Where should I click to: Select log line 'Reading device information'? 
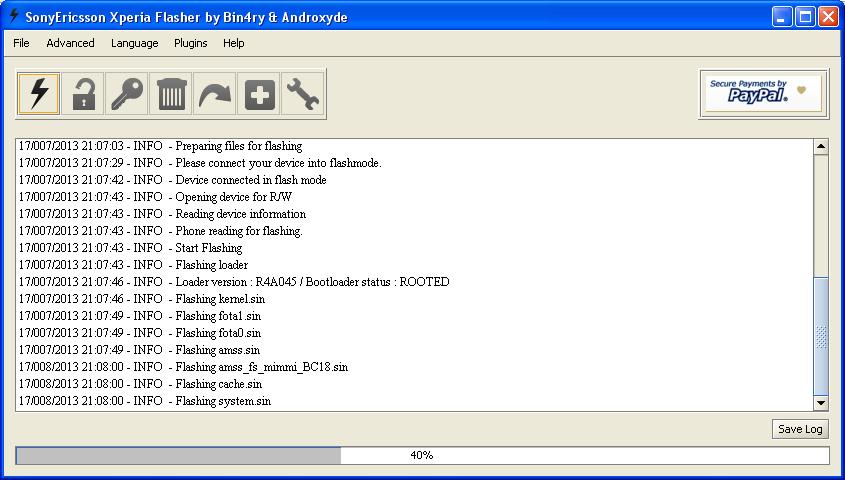click(162, 214)
